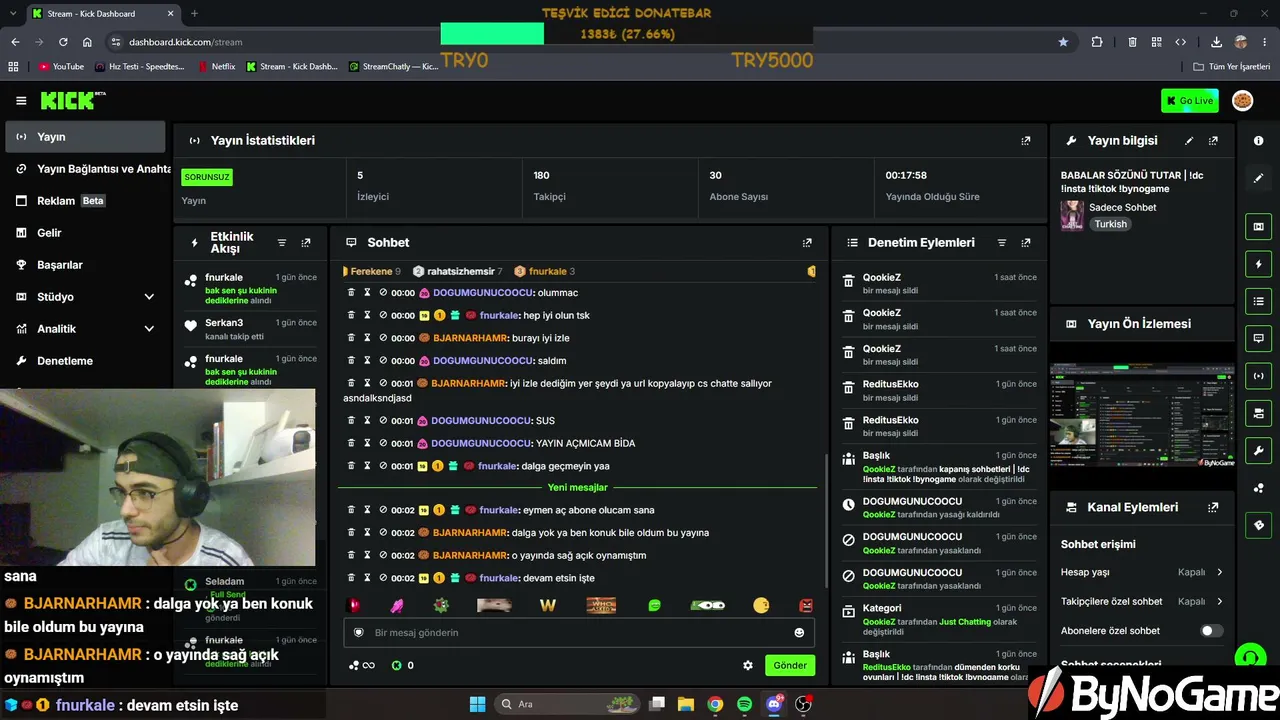Viewport: 1280px width, 720px height.
Task: Timeout user on 'o yayında sağ açık oynamıştım' message
Action: click(x=367, y=555)
